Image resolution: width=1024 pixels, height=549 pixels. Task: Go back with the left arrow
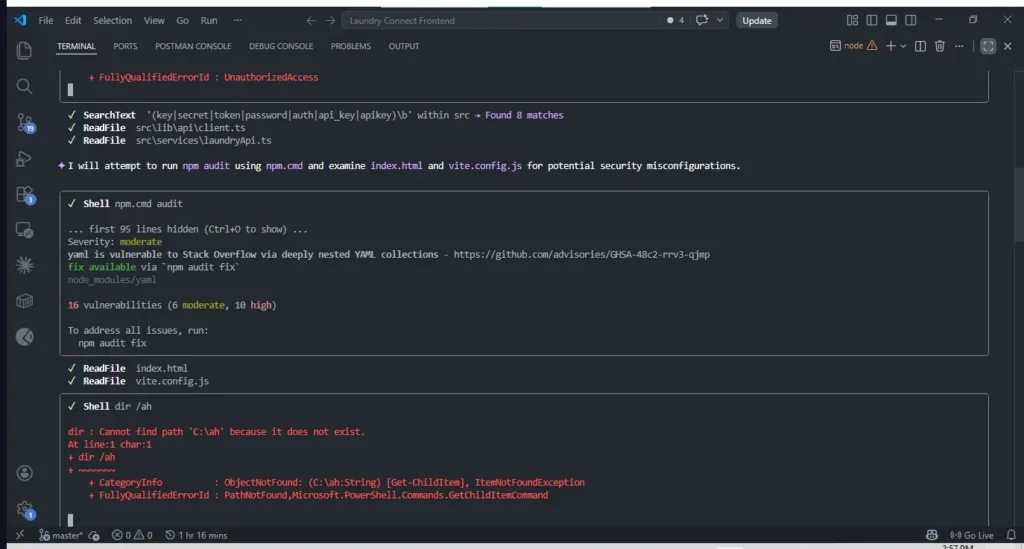[x=311, y=20]
